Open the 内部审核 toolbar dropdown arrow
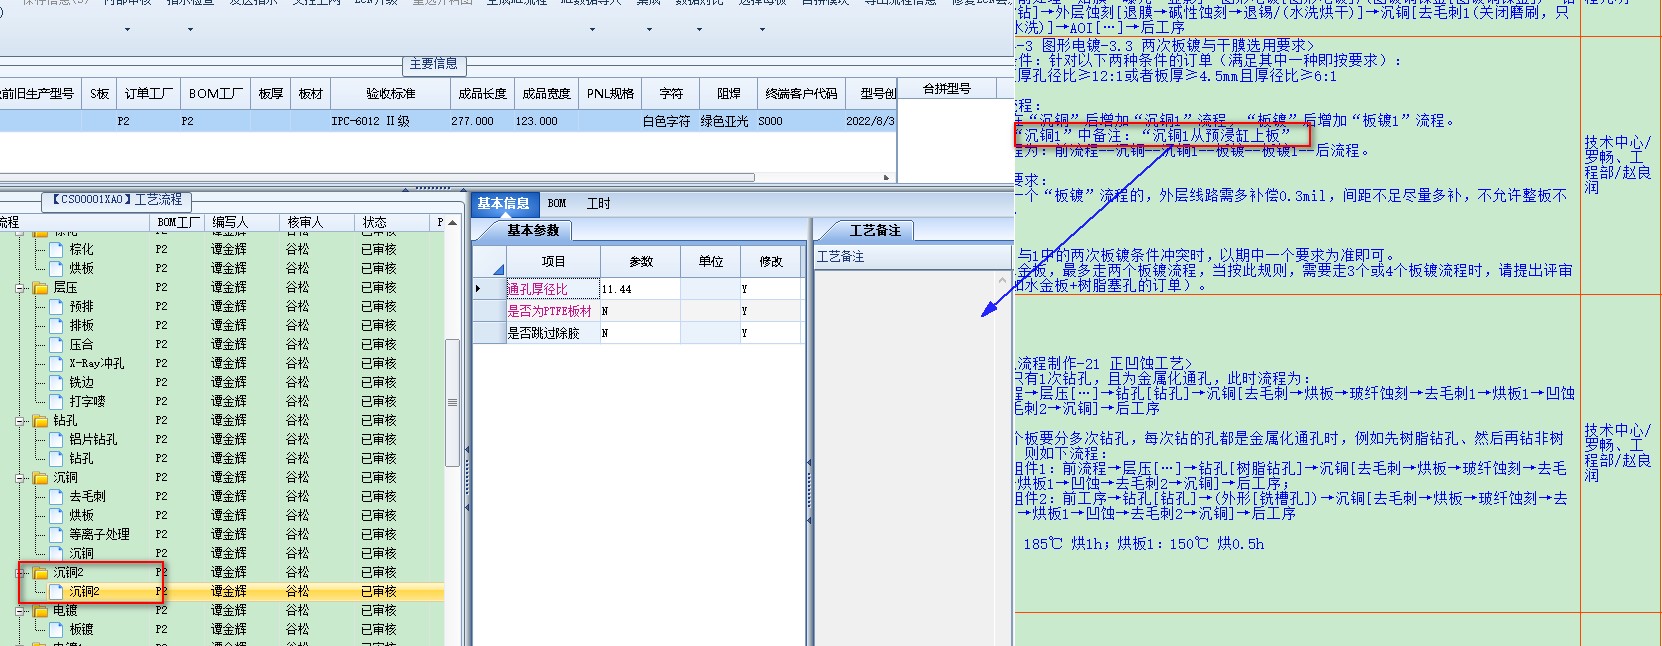The image size is (1662, 646). [x=127, y=29]
